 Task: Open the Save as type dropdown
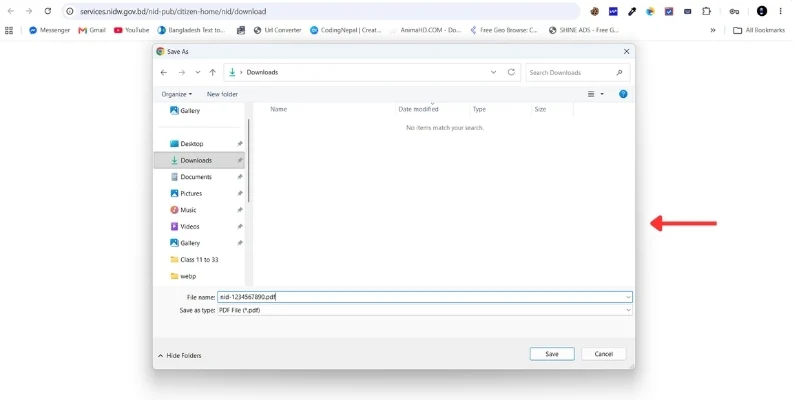click(x=425, y=310)
